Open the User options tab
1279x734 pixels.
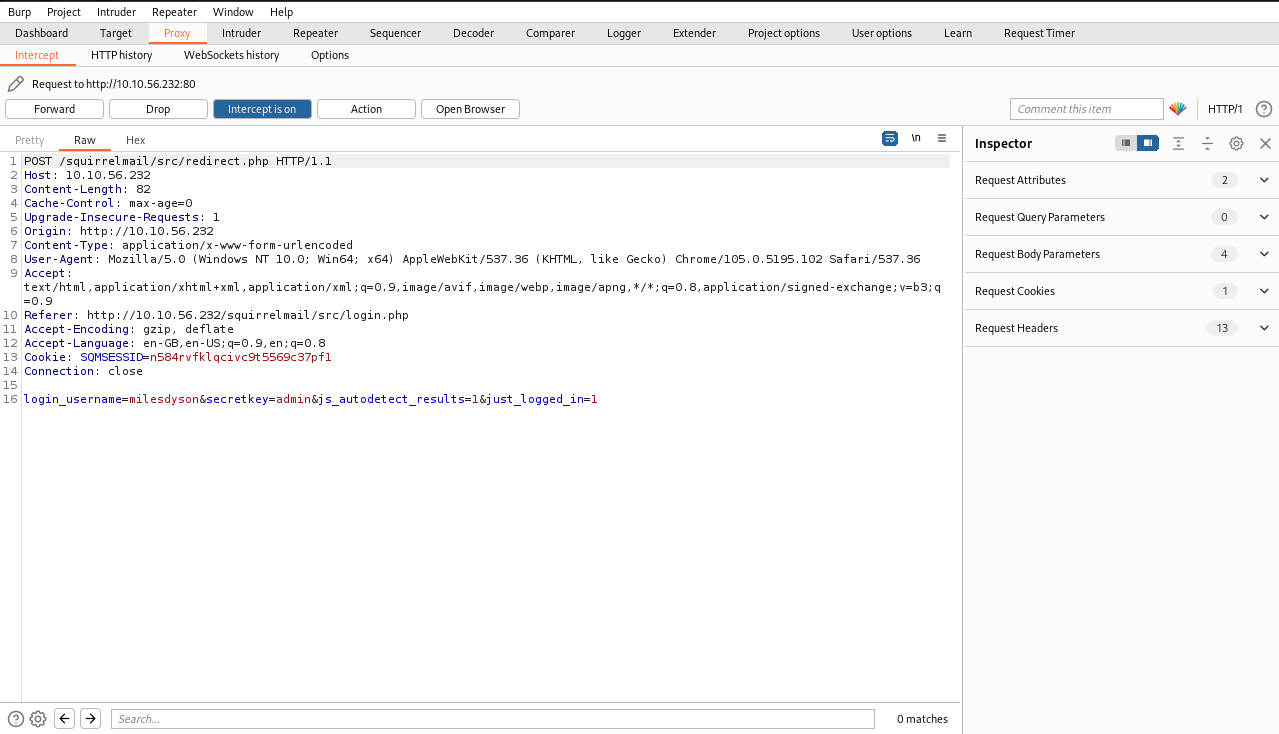(882, 33)
